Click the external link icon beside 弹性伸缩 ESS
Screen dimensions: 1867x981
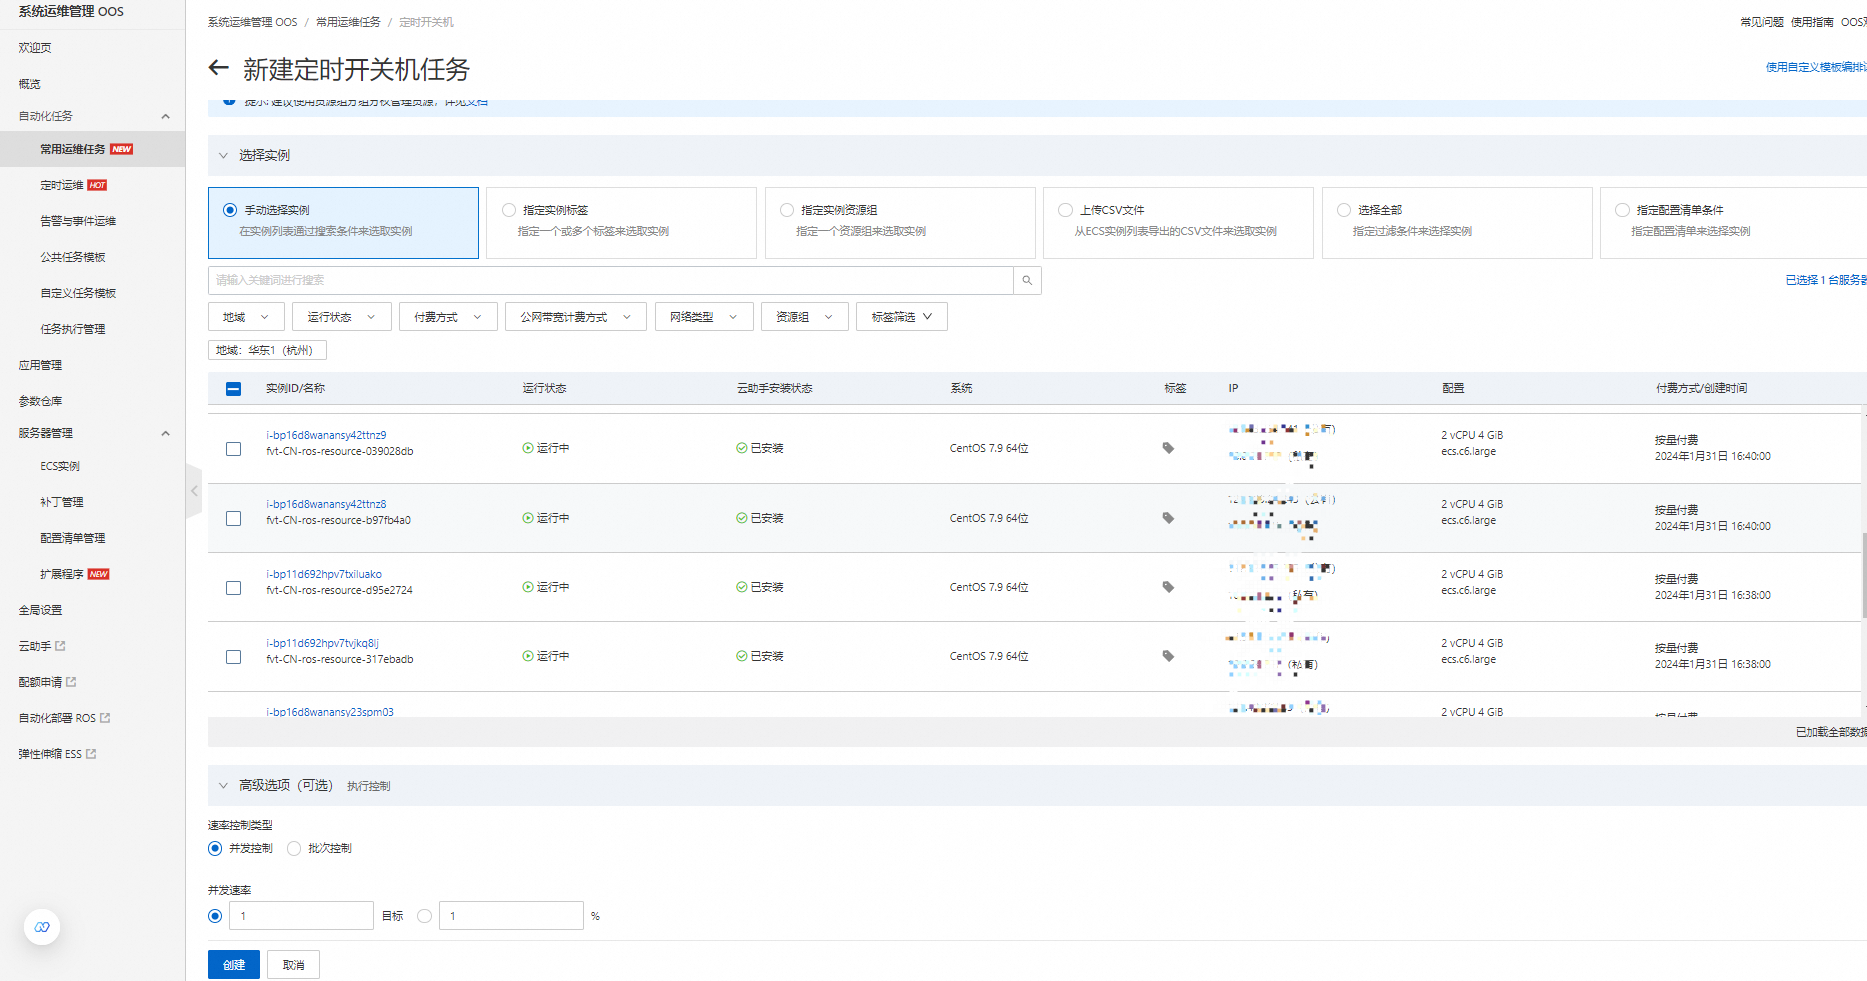[92, 754]
